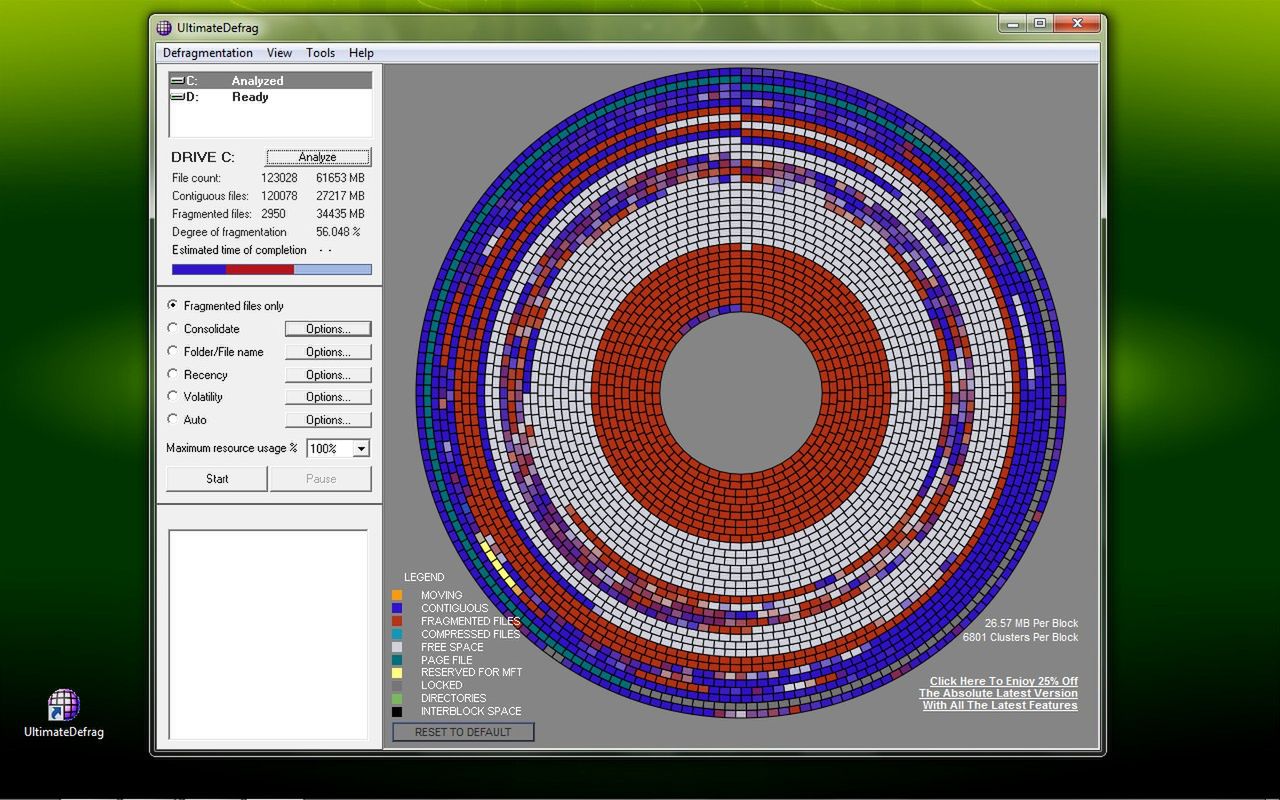Screen dimensions: 1280x800
Task: Click the UltimateDefrag title bar app icon
Action: (164, 27)
